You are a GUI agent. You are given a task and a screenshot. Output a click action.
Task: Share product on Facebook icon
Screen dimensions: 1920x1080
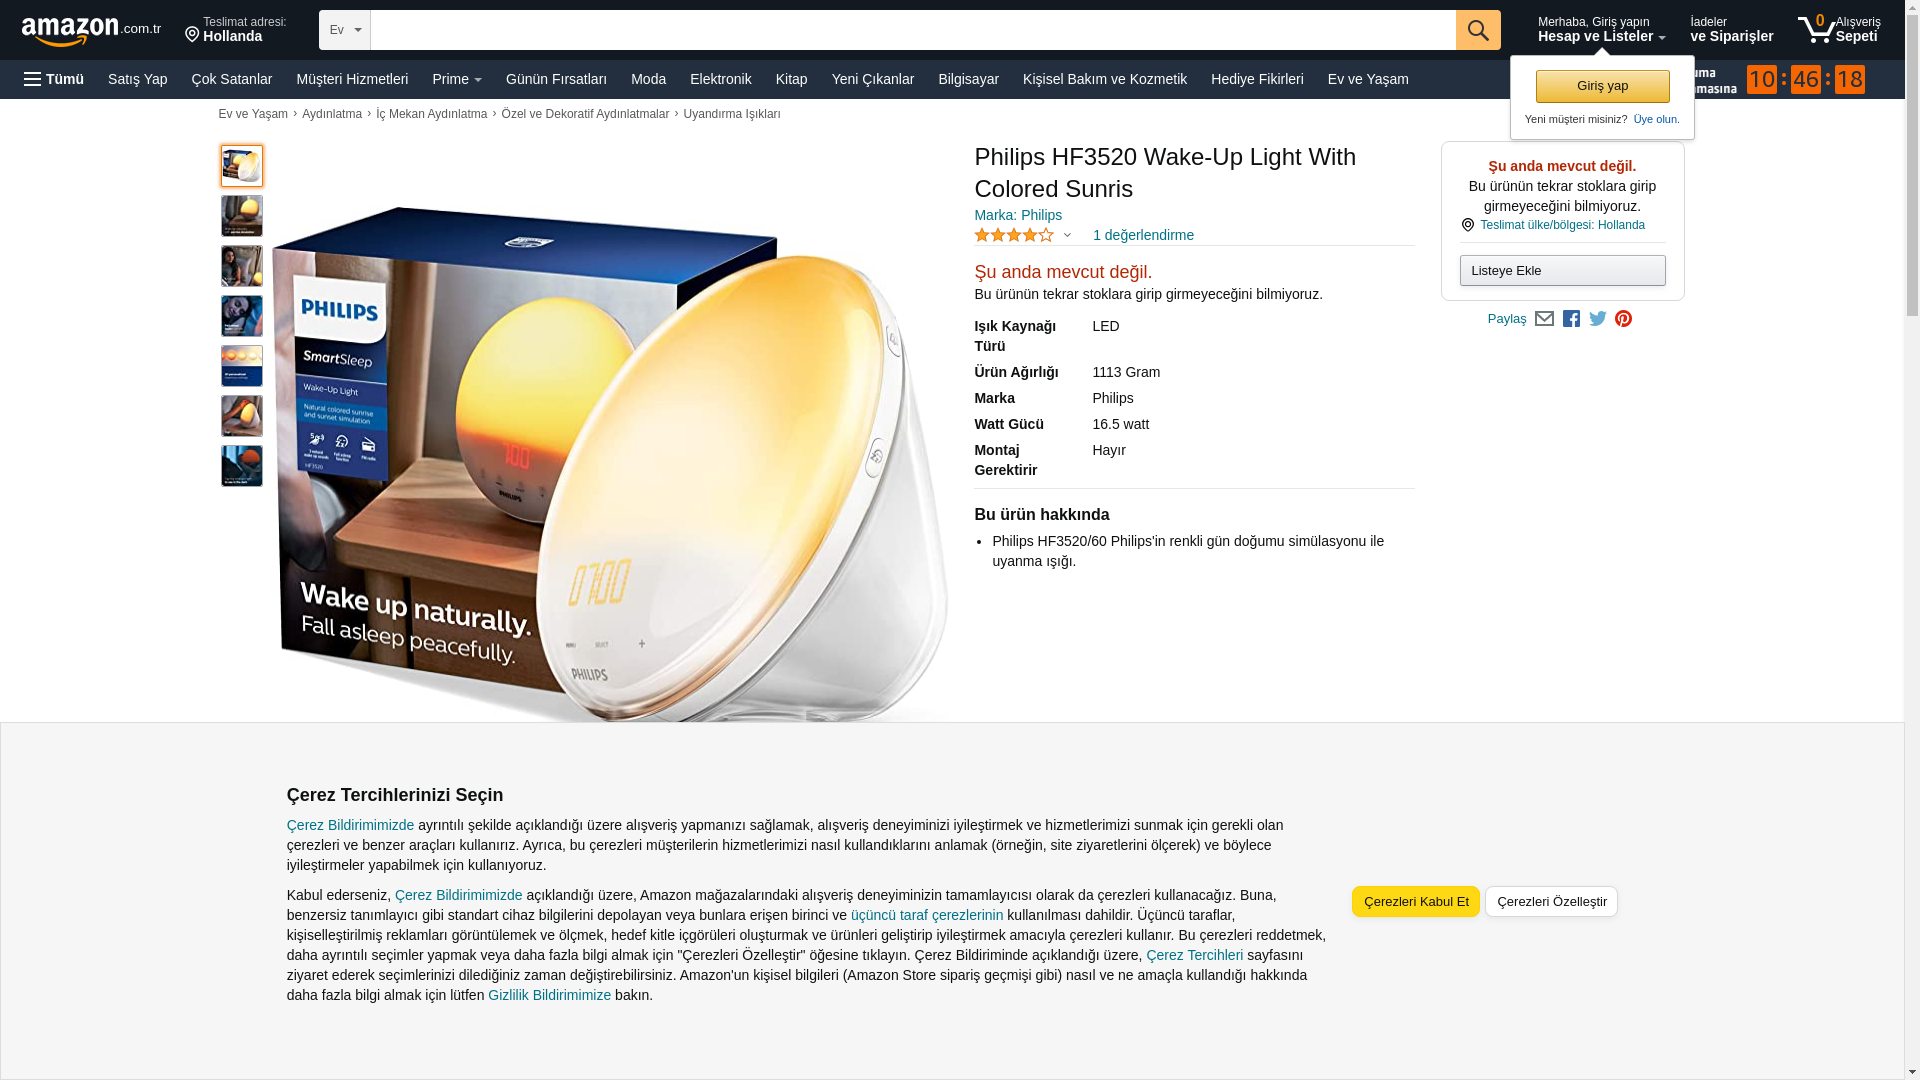(1571, 318)
